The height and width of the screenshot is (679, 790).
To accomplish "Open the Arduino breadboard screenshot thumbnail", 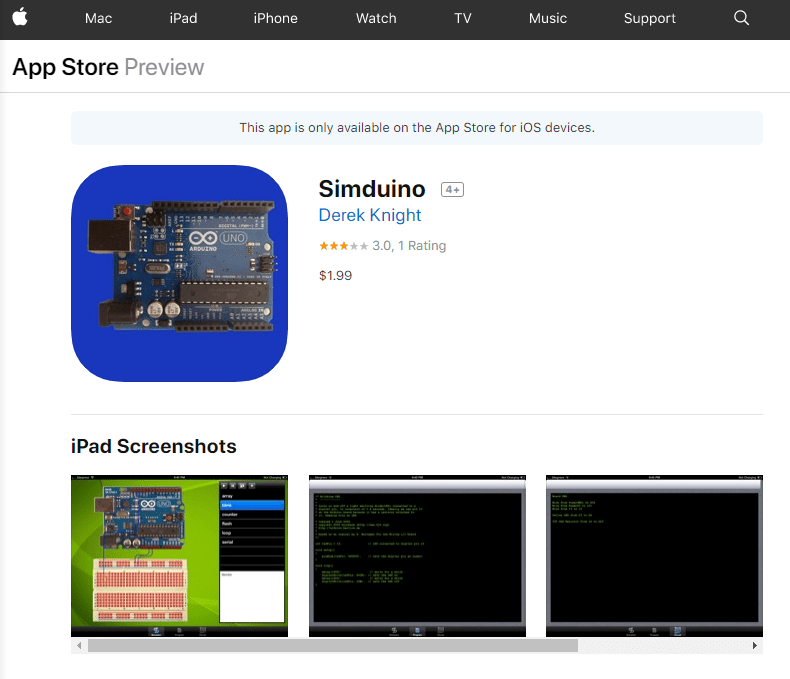I will pyautogui.click(x=179, y=556).
